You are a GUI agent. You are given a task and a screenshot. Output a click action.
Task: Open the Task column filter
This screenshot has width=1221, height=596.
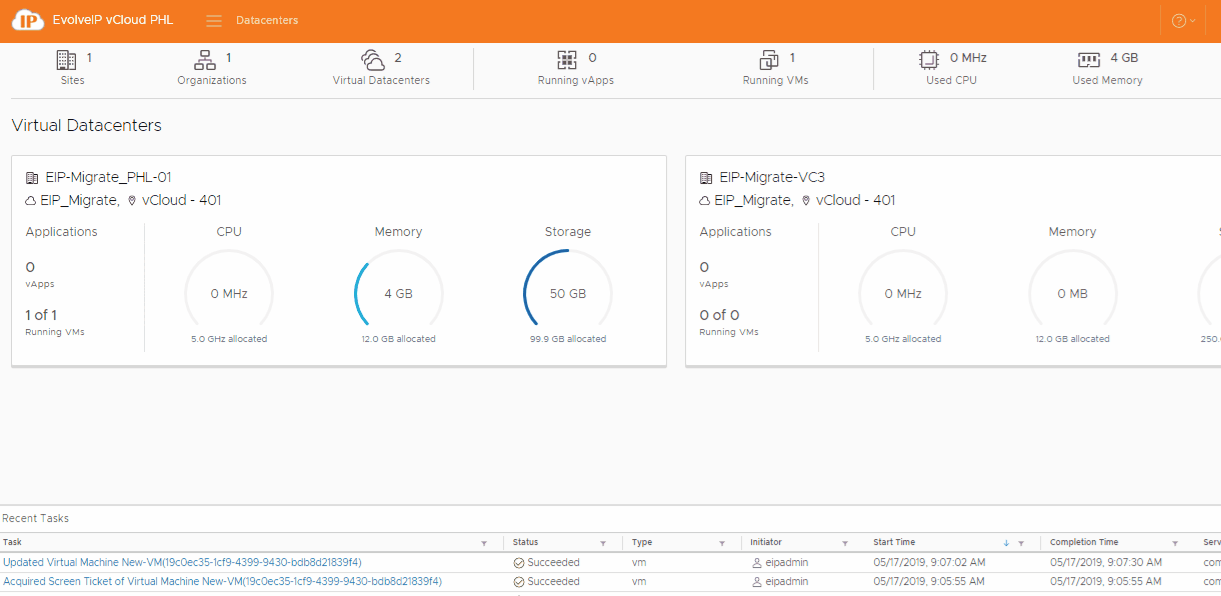click(484, 543)
